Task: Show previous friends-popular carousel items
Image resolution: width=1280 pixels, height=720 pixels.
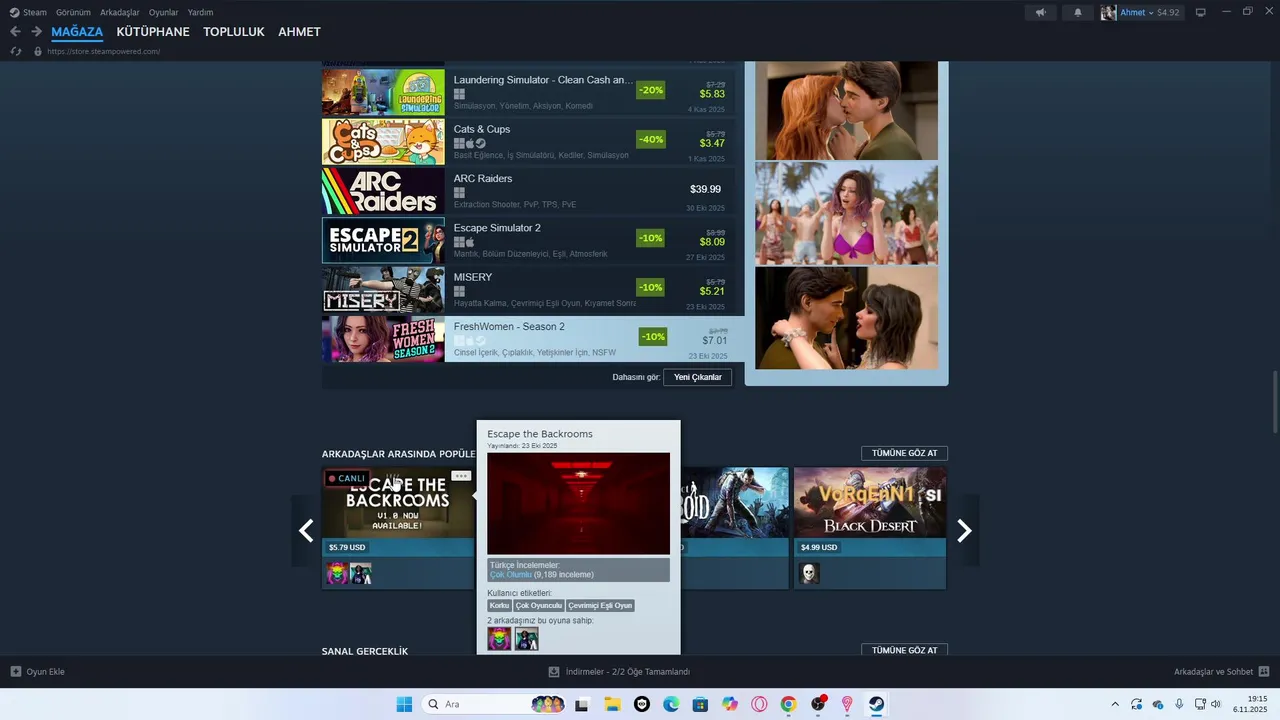Action: click(x=306, y=530)
